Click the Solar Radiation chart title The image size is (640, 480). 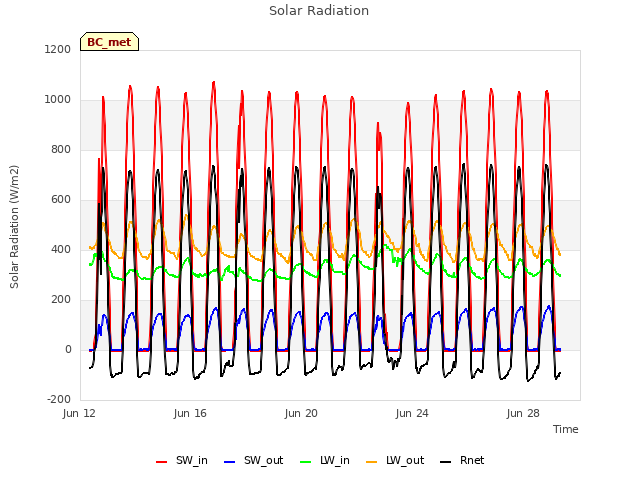319,11
